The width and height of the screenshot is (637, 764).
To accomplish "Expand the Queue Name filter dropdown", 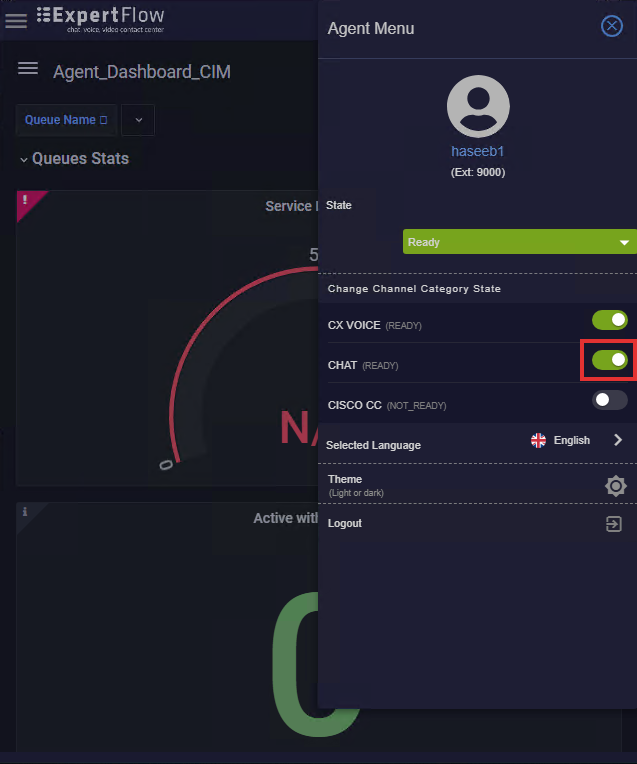I will [x=138, y=120].
